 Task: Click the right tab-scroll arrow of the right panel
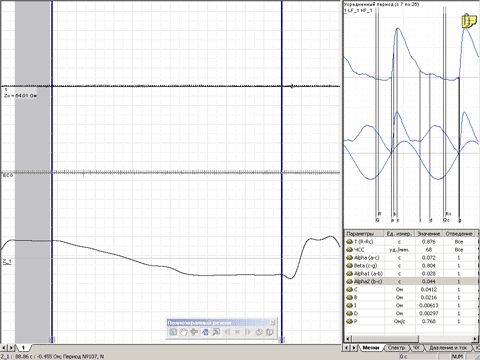(354, 348)
